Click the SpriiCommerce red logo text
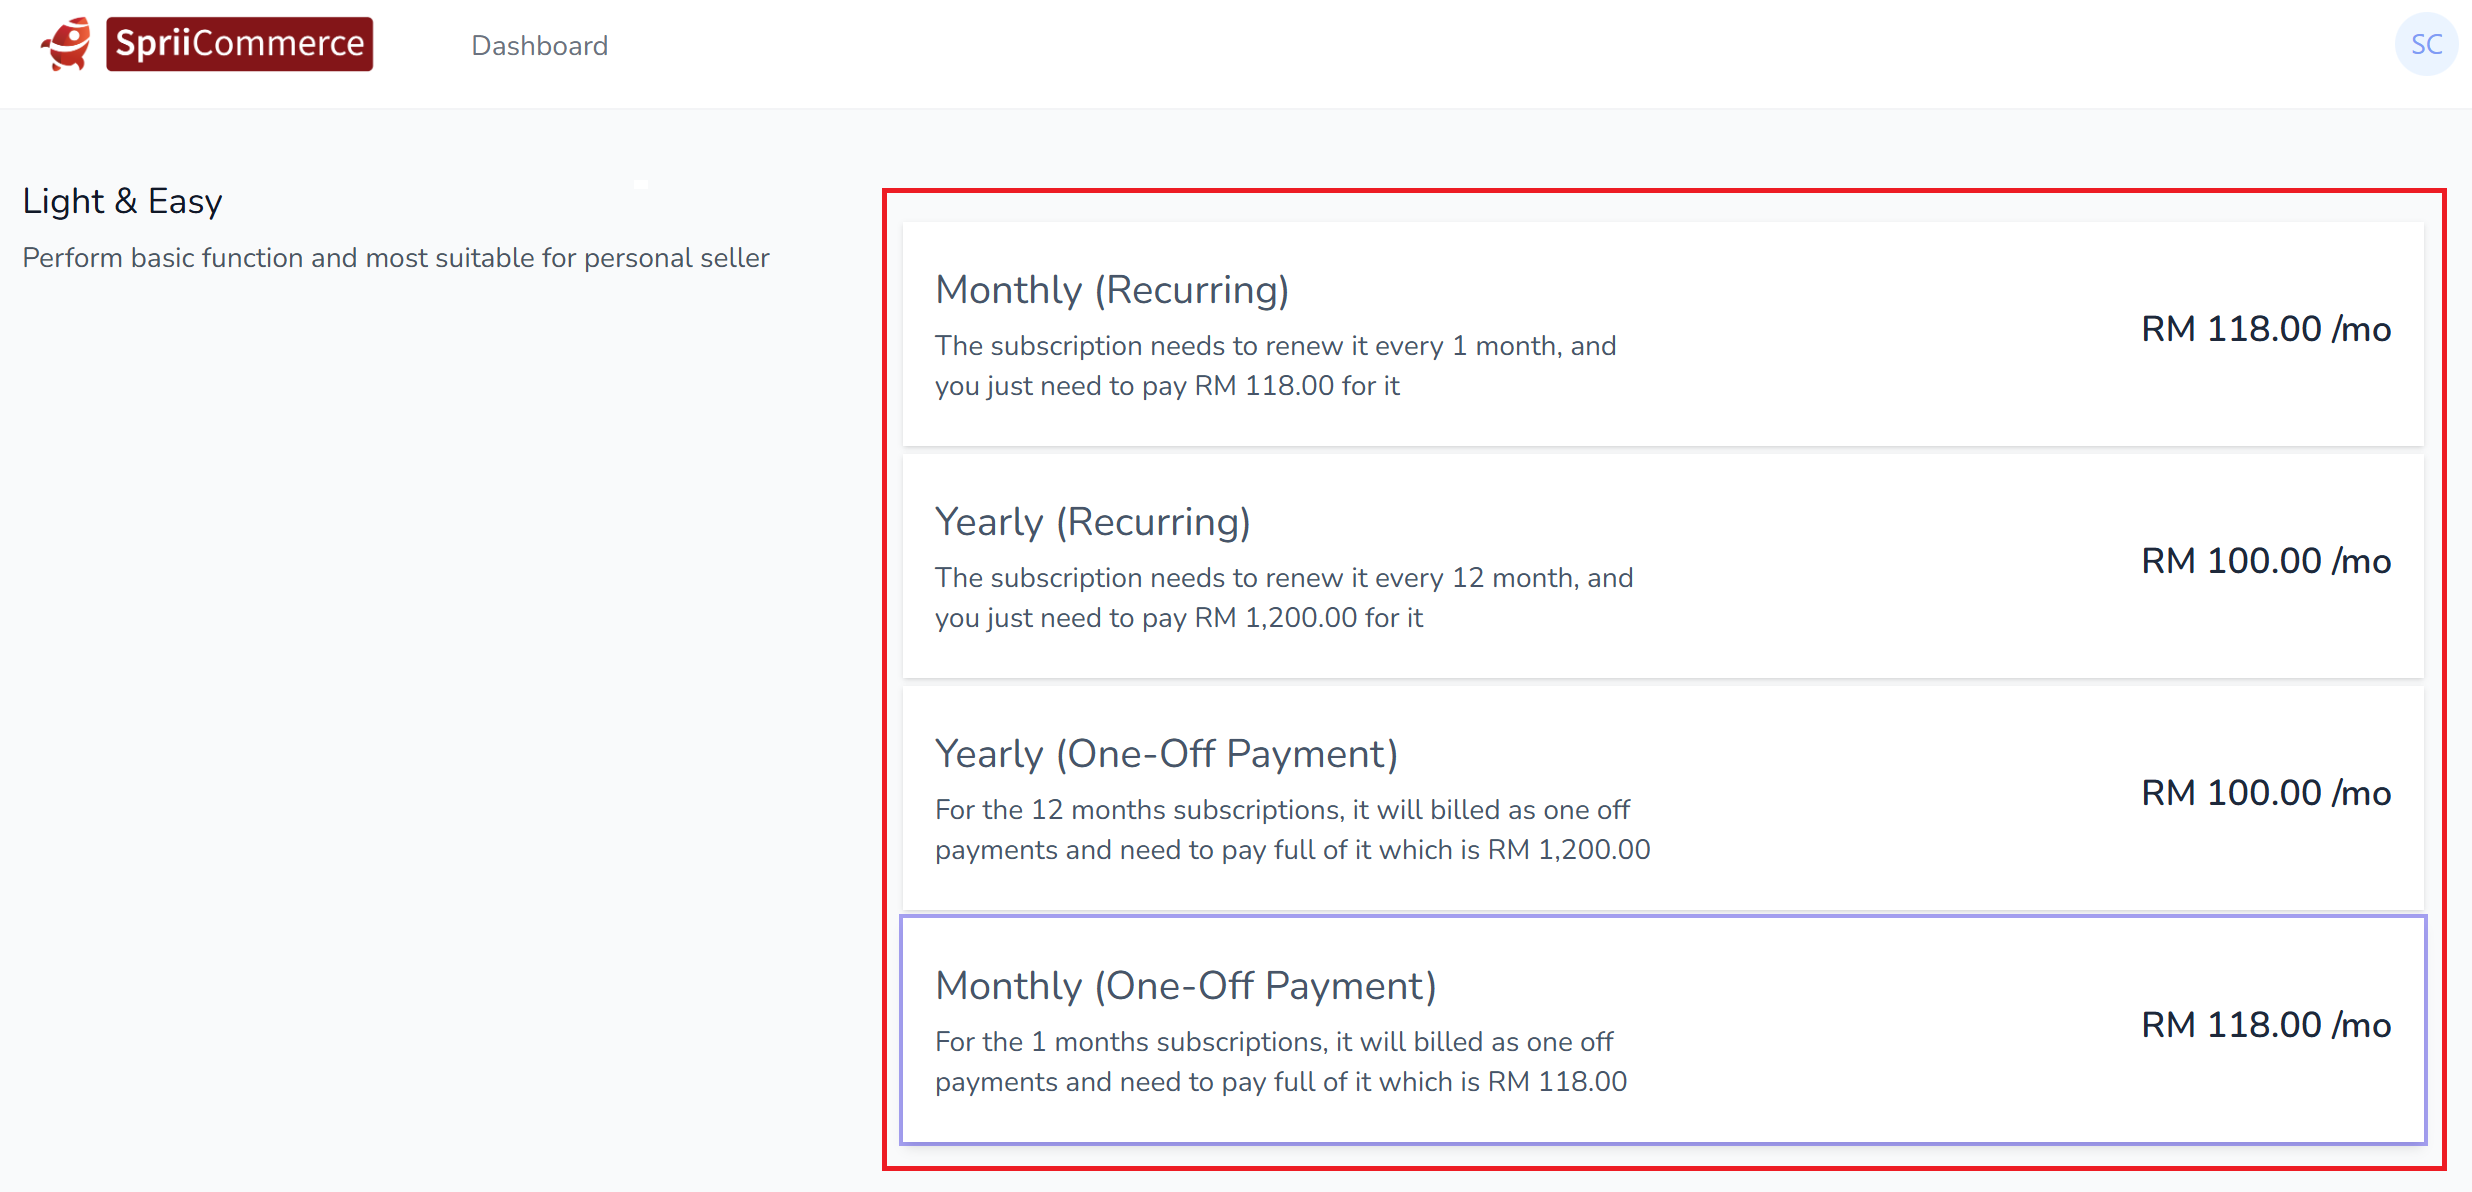Image resolution: width=2472 pixels, height=1192 pixels. [240, 44]
